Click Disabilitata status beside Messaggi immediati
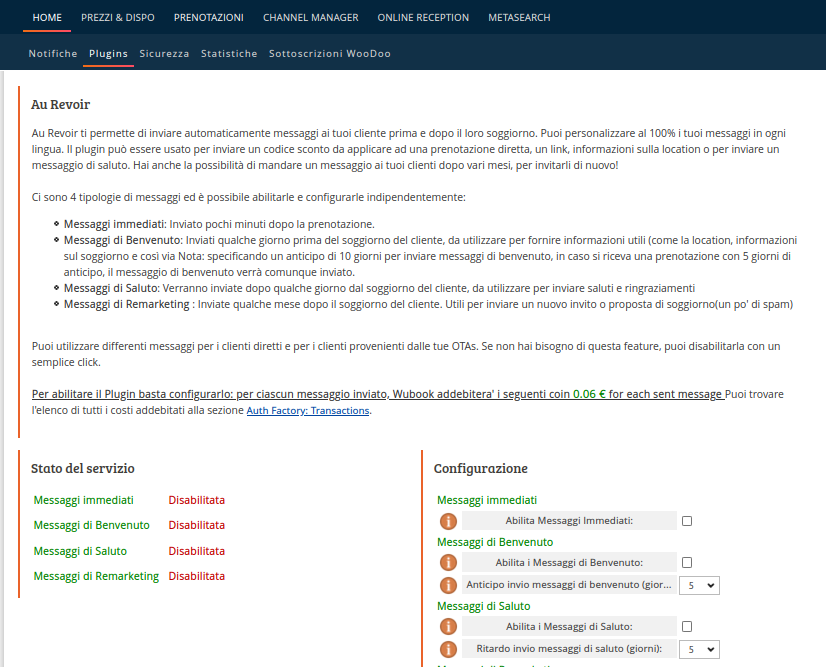The height and width of the screenshot is (667, 826). click(x=196, y=500)
